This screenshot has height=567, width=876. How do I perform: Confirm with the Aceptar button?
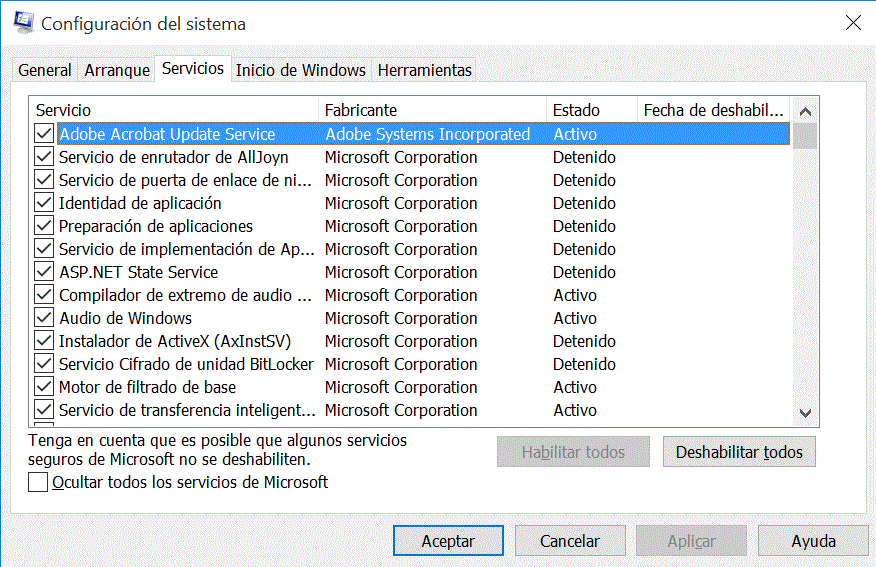[448, 541]
